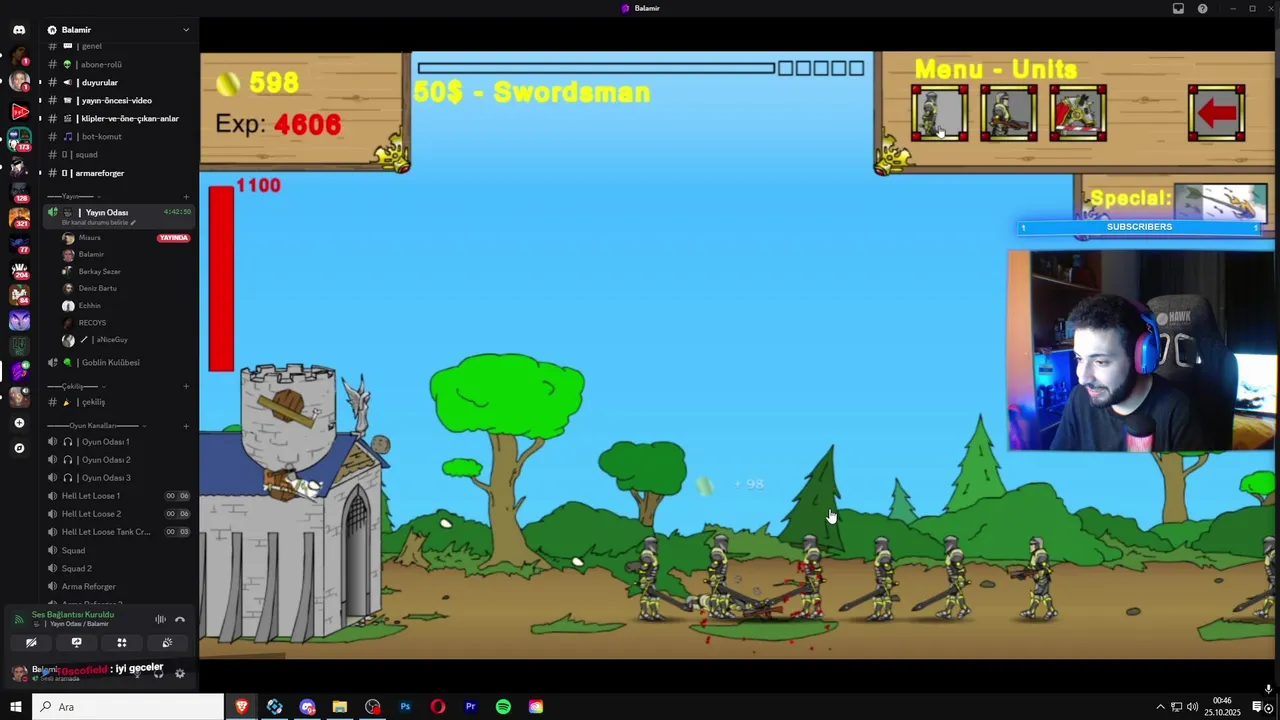Buy the Swordsman unit in Units menu
1280x720 pixels.
click(939, 113)
